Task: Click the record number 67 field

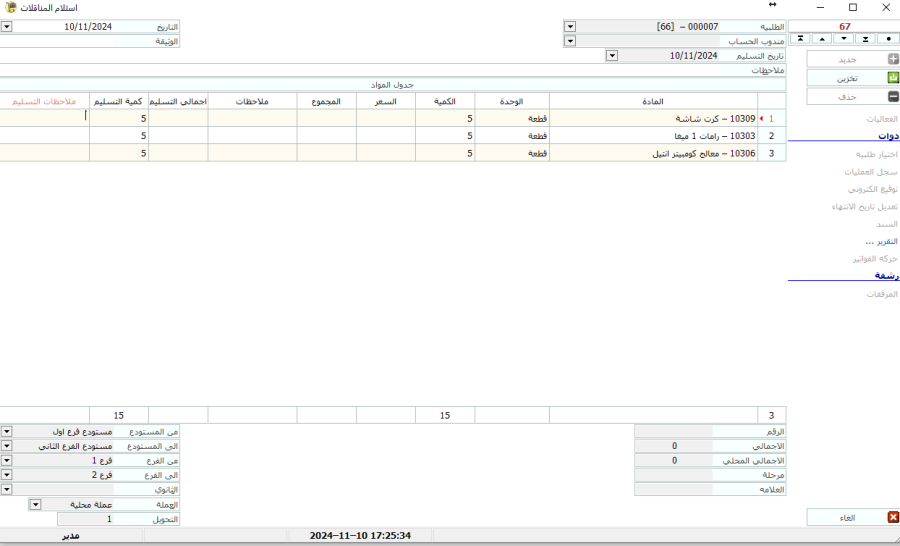Action: [844, 26]
